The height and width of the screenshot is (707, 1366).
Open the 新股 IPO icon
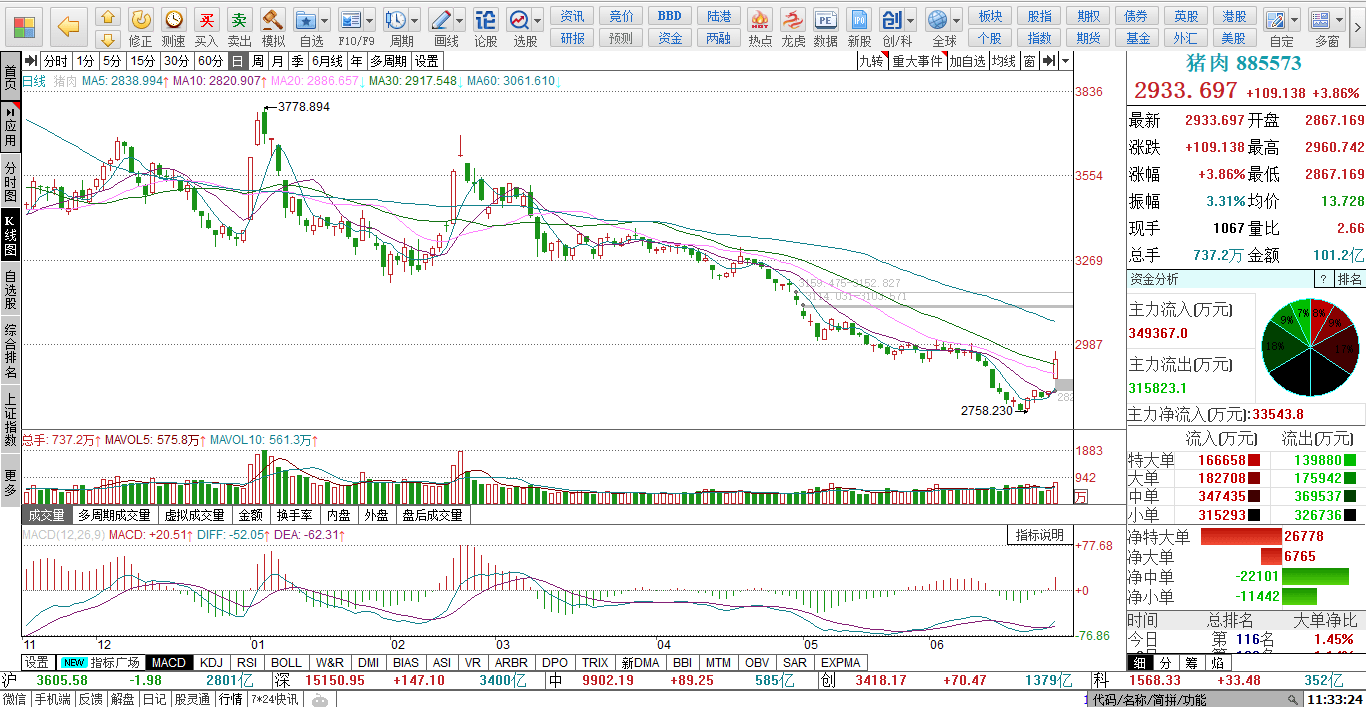click(x=859, y=27)
